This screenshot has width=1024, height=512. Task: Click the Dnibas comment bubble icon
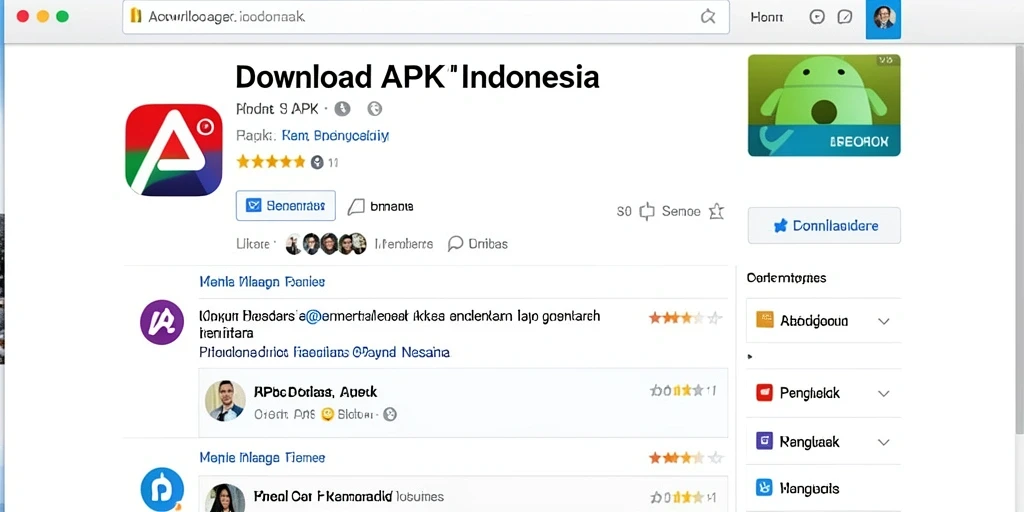pyautogui.click(x=455, y=244)
